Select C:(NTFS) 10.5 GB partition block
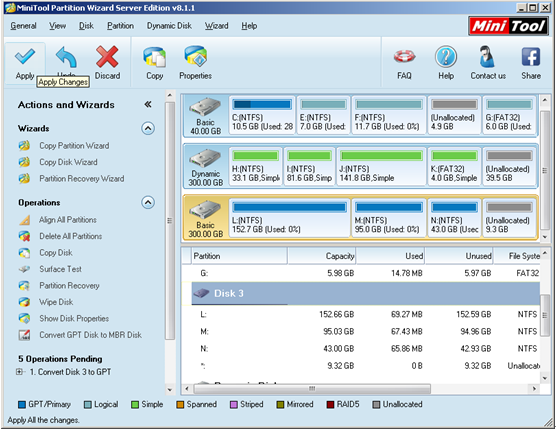Viewport: 556px width, 429px height. click(262, 115)
